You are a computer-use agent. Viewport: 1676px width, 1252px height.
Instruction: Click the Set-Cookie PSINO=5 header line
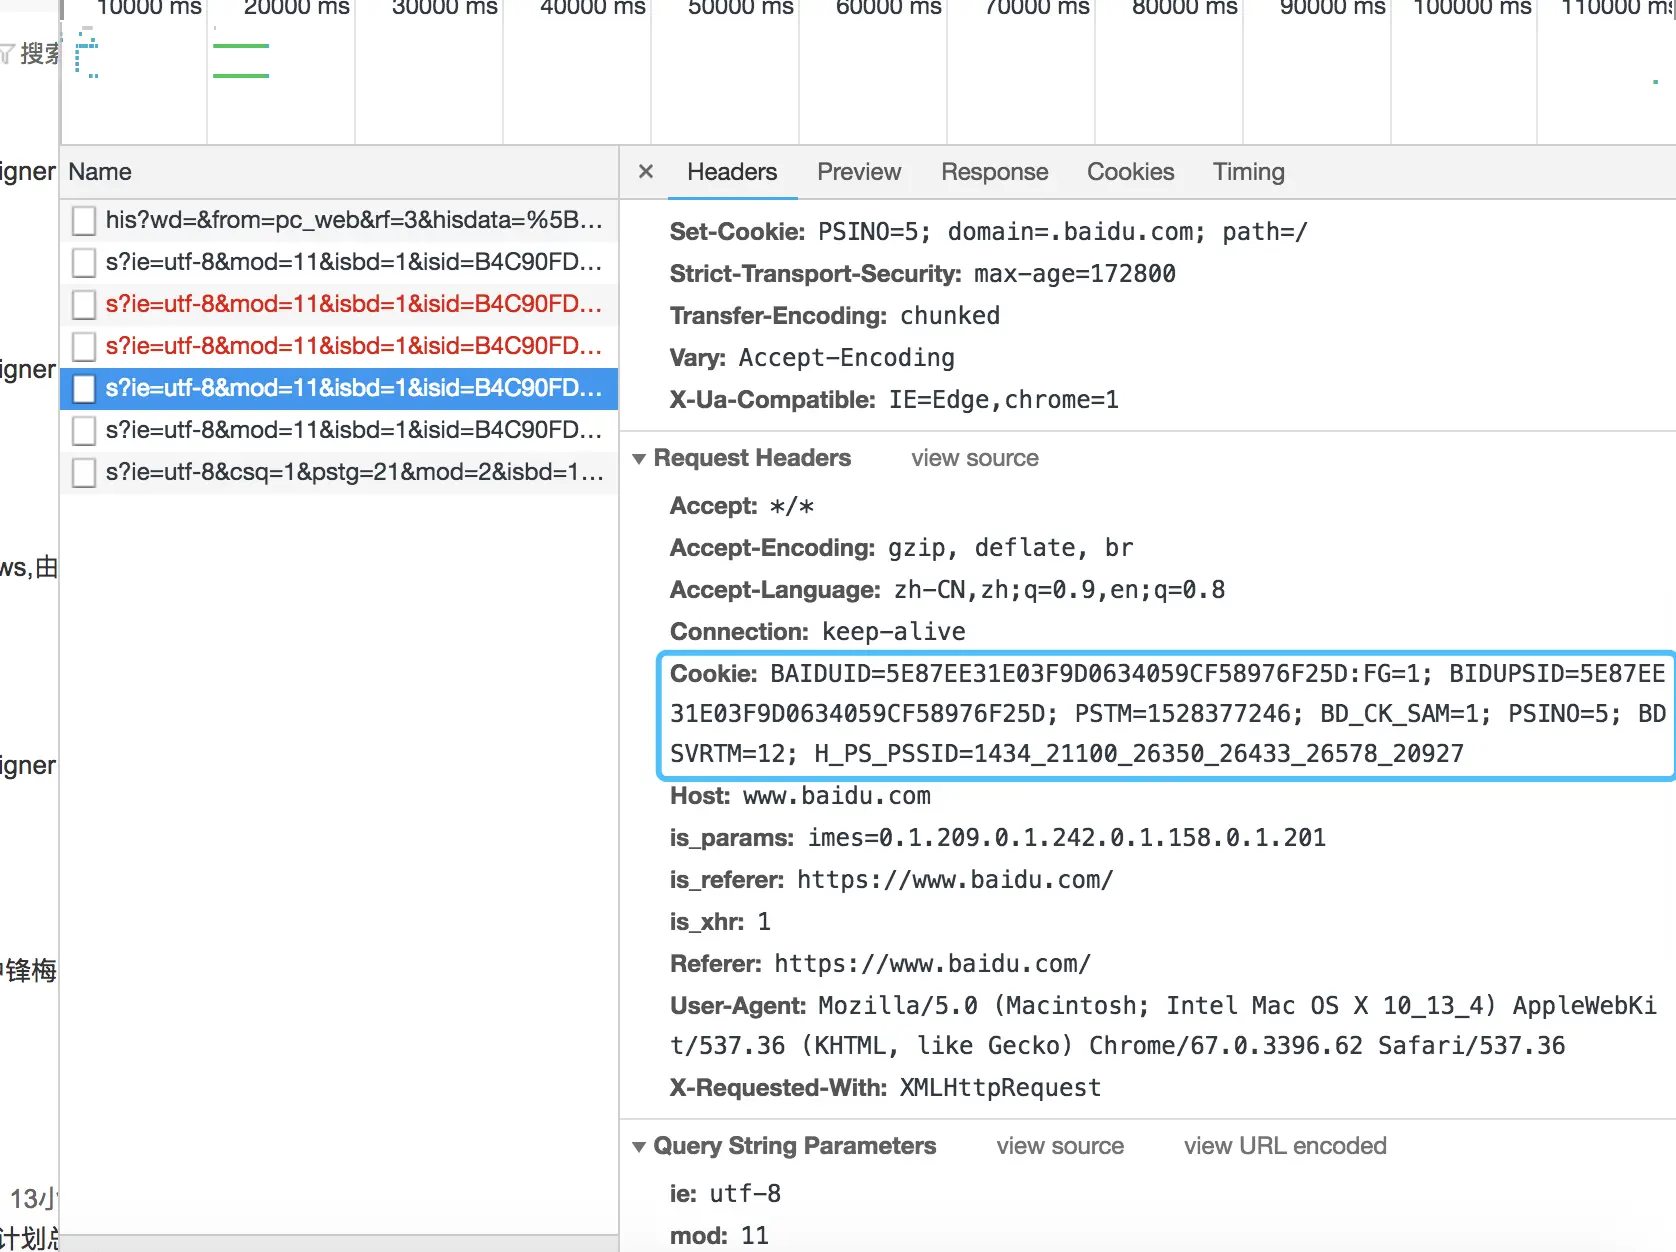point(988,232)
